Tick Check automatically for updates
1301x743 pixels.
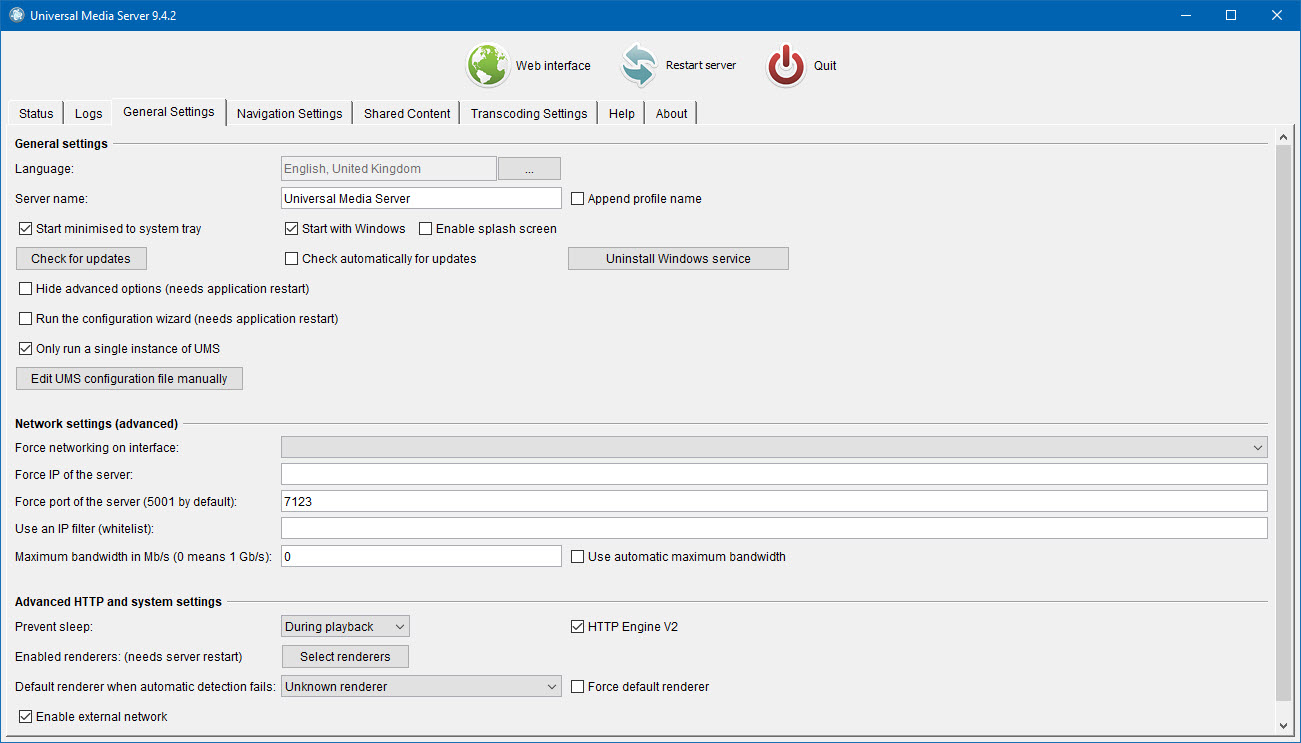pyautogui.click(x=292, y=259)
